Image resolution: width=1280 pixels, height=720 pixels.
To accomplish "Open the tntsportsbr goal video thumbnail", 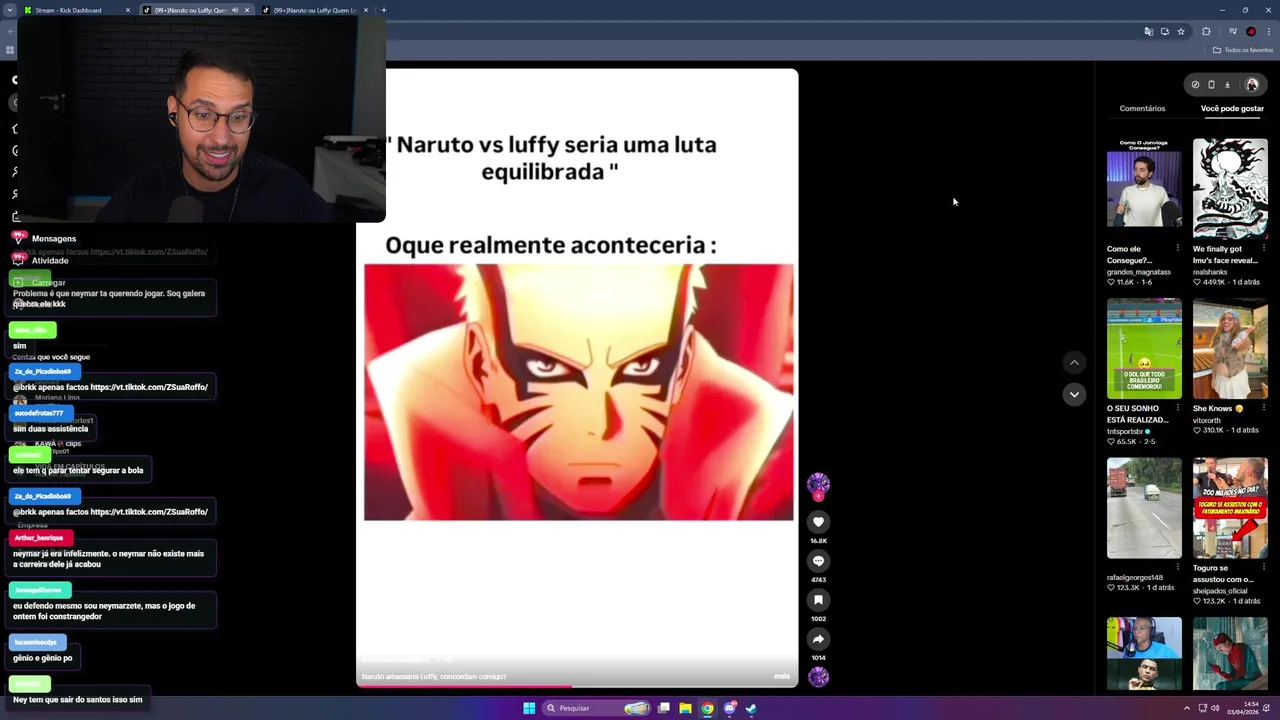I will [1144, 348].
